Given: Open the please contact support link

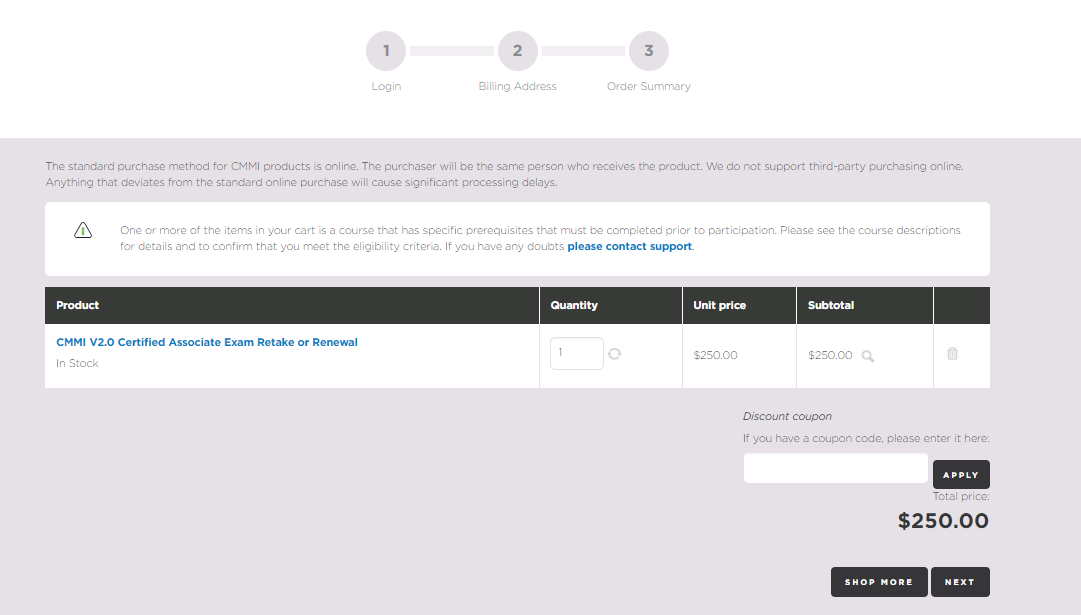Looking at the screenshot, I should [629, 246].
